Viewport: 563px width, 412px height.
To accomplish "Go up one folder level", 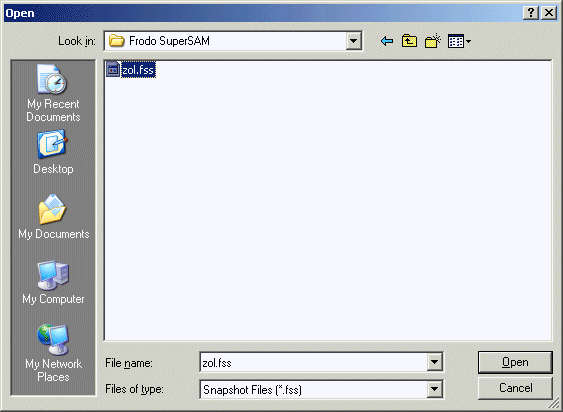I will [x=409, y=41].
